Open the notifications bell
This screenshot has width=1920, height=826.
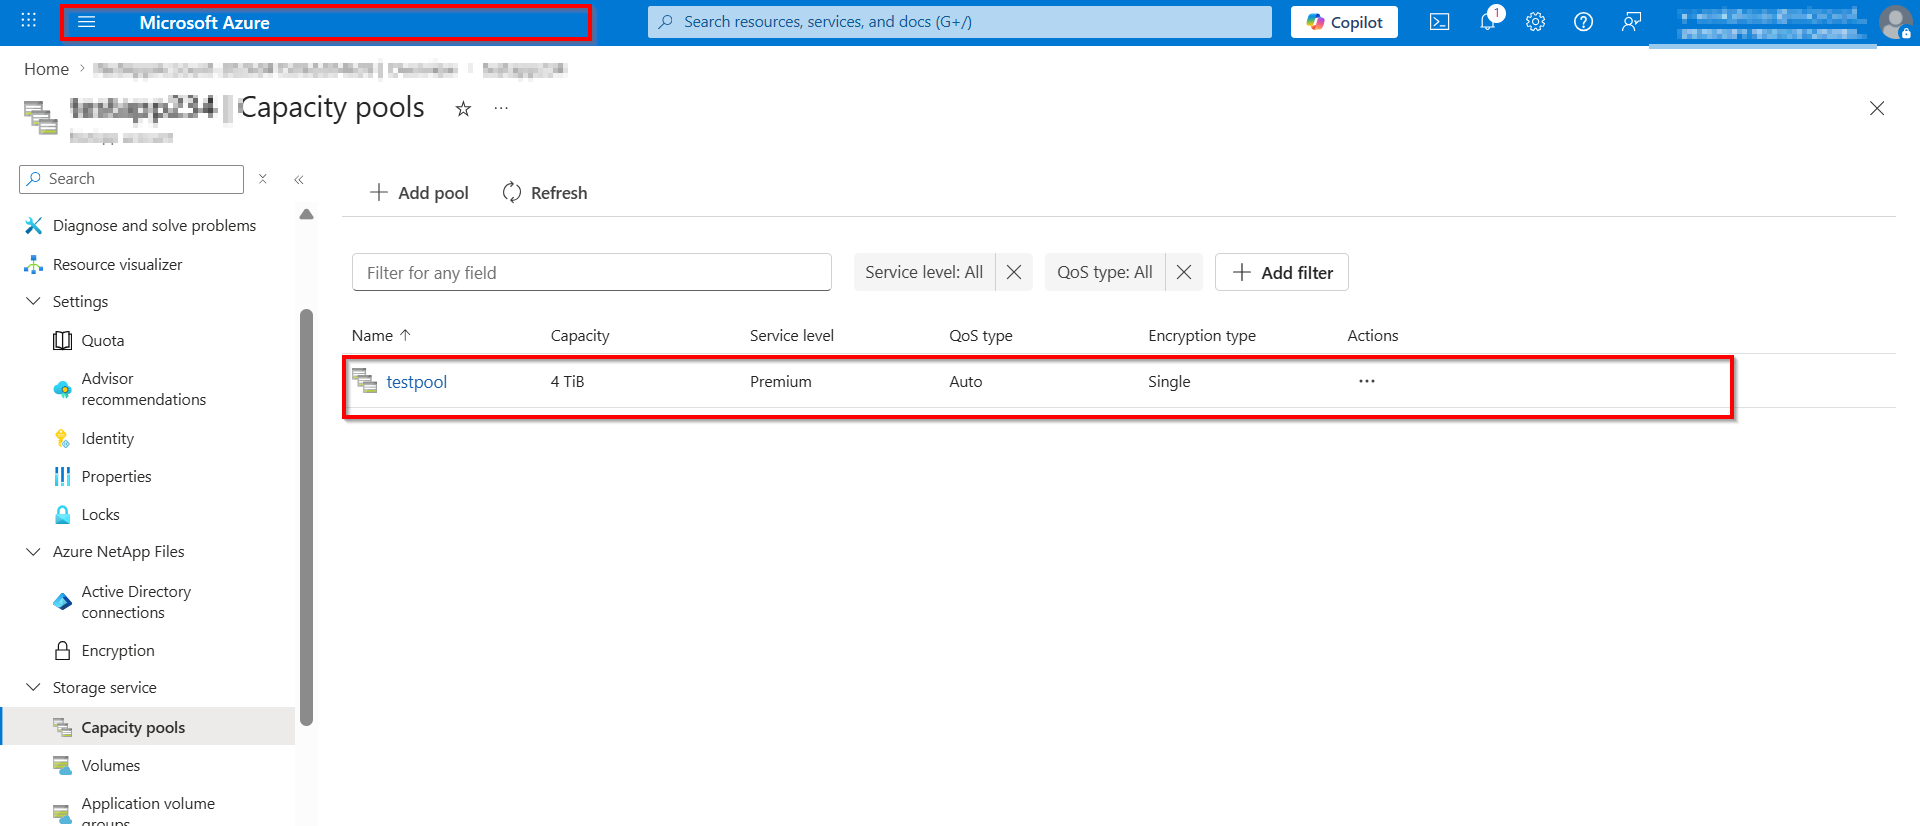(1488, 22)
